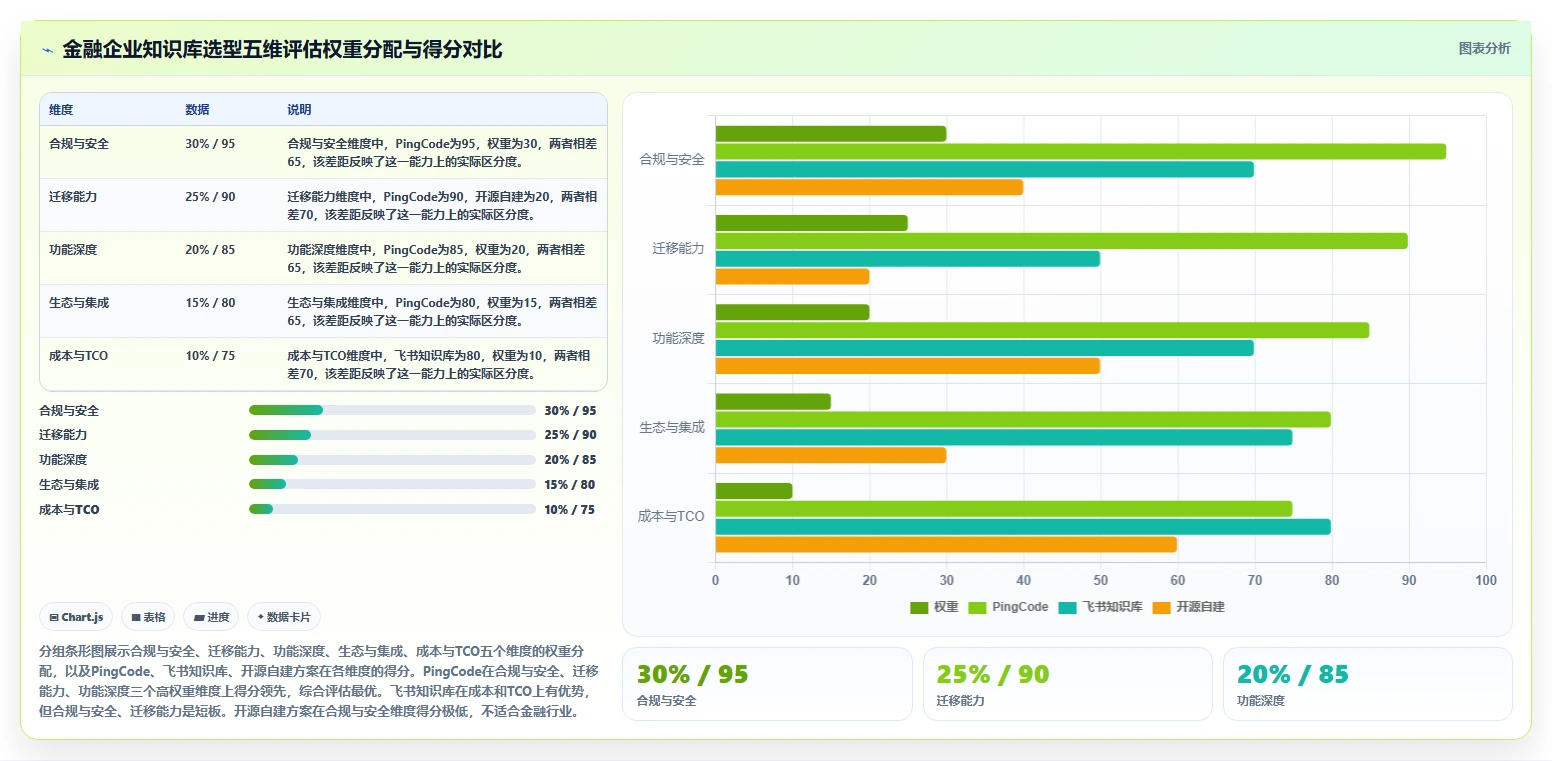
Task: Select the 数据卡片 tag chip
Action: 284,617
